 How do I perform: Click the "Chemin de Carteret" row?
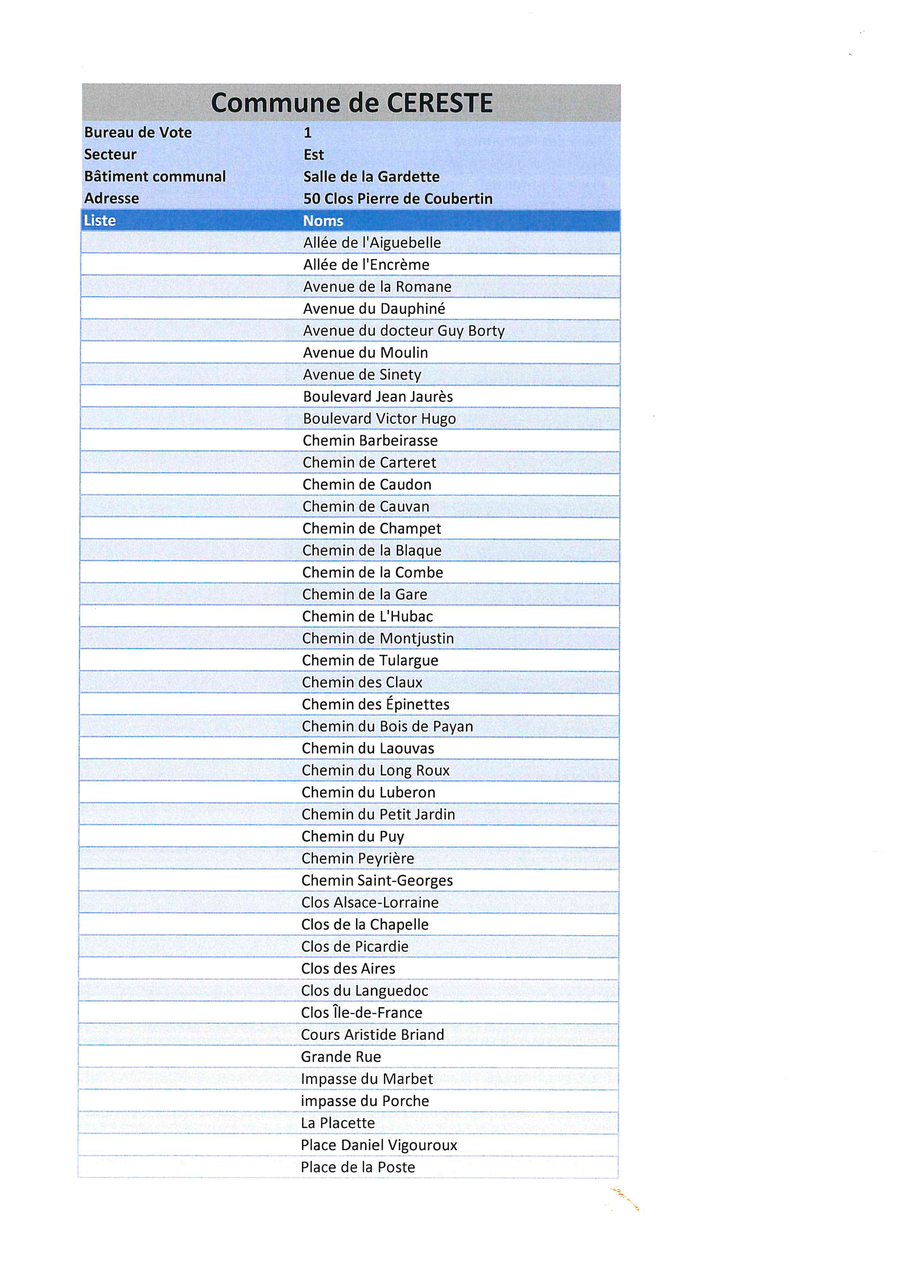369,463
